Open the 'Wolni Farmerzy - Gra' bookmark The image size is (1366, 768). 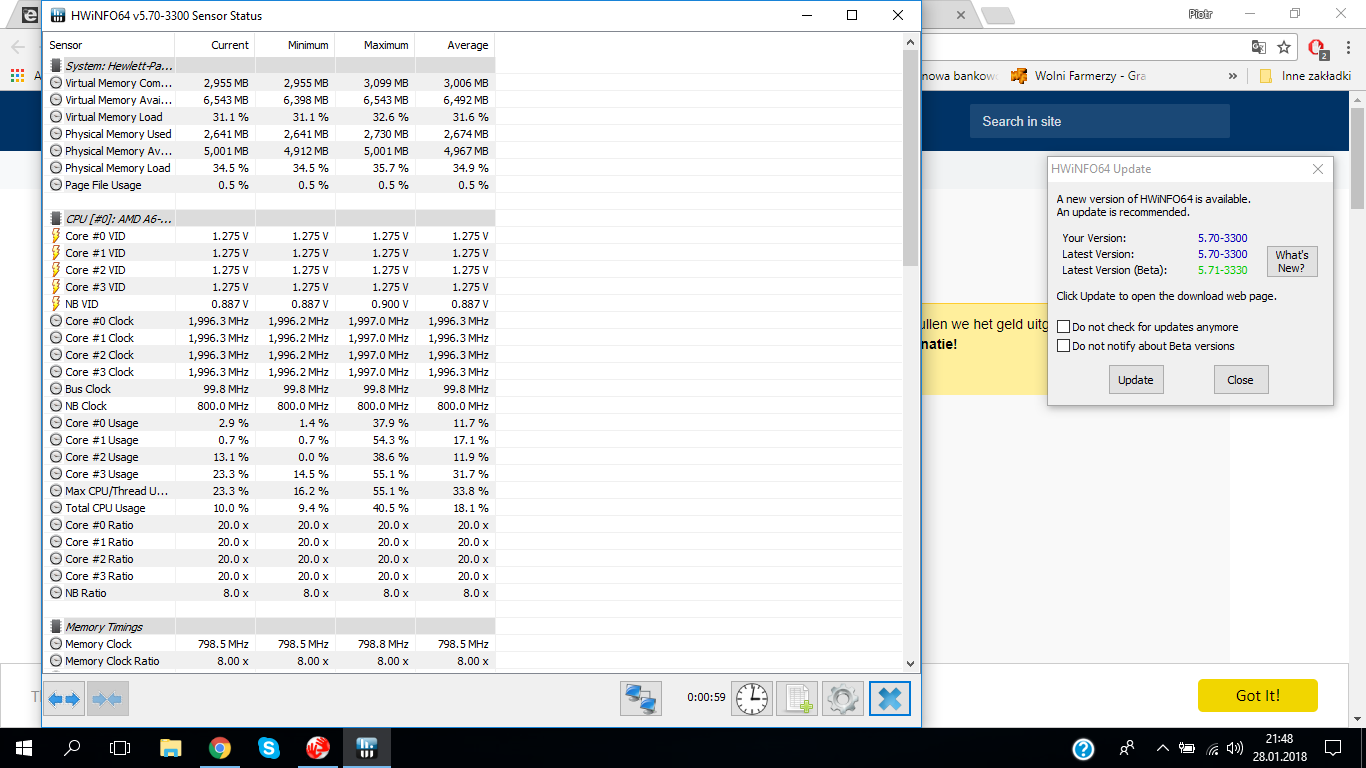coord(1078,76)
